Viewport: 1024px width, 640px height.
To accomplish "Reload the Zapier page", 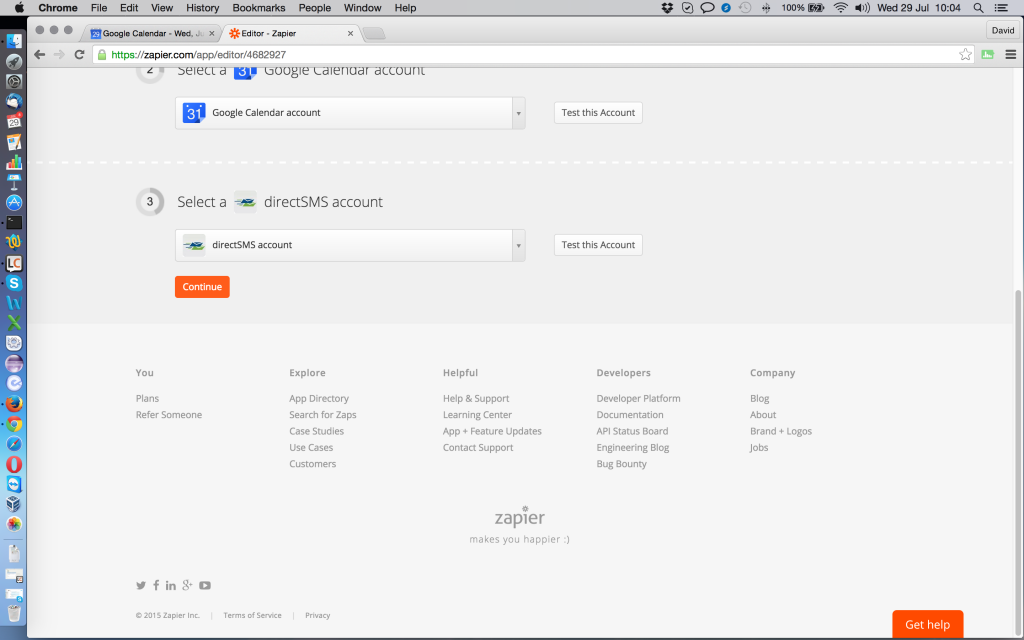I will (79, 55).
